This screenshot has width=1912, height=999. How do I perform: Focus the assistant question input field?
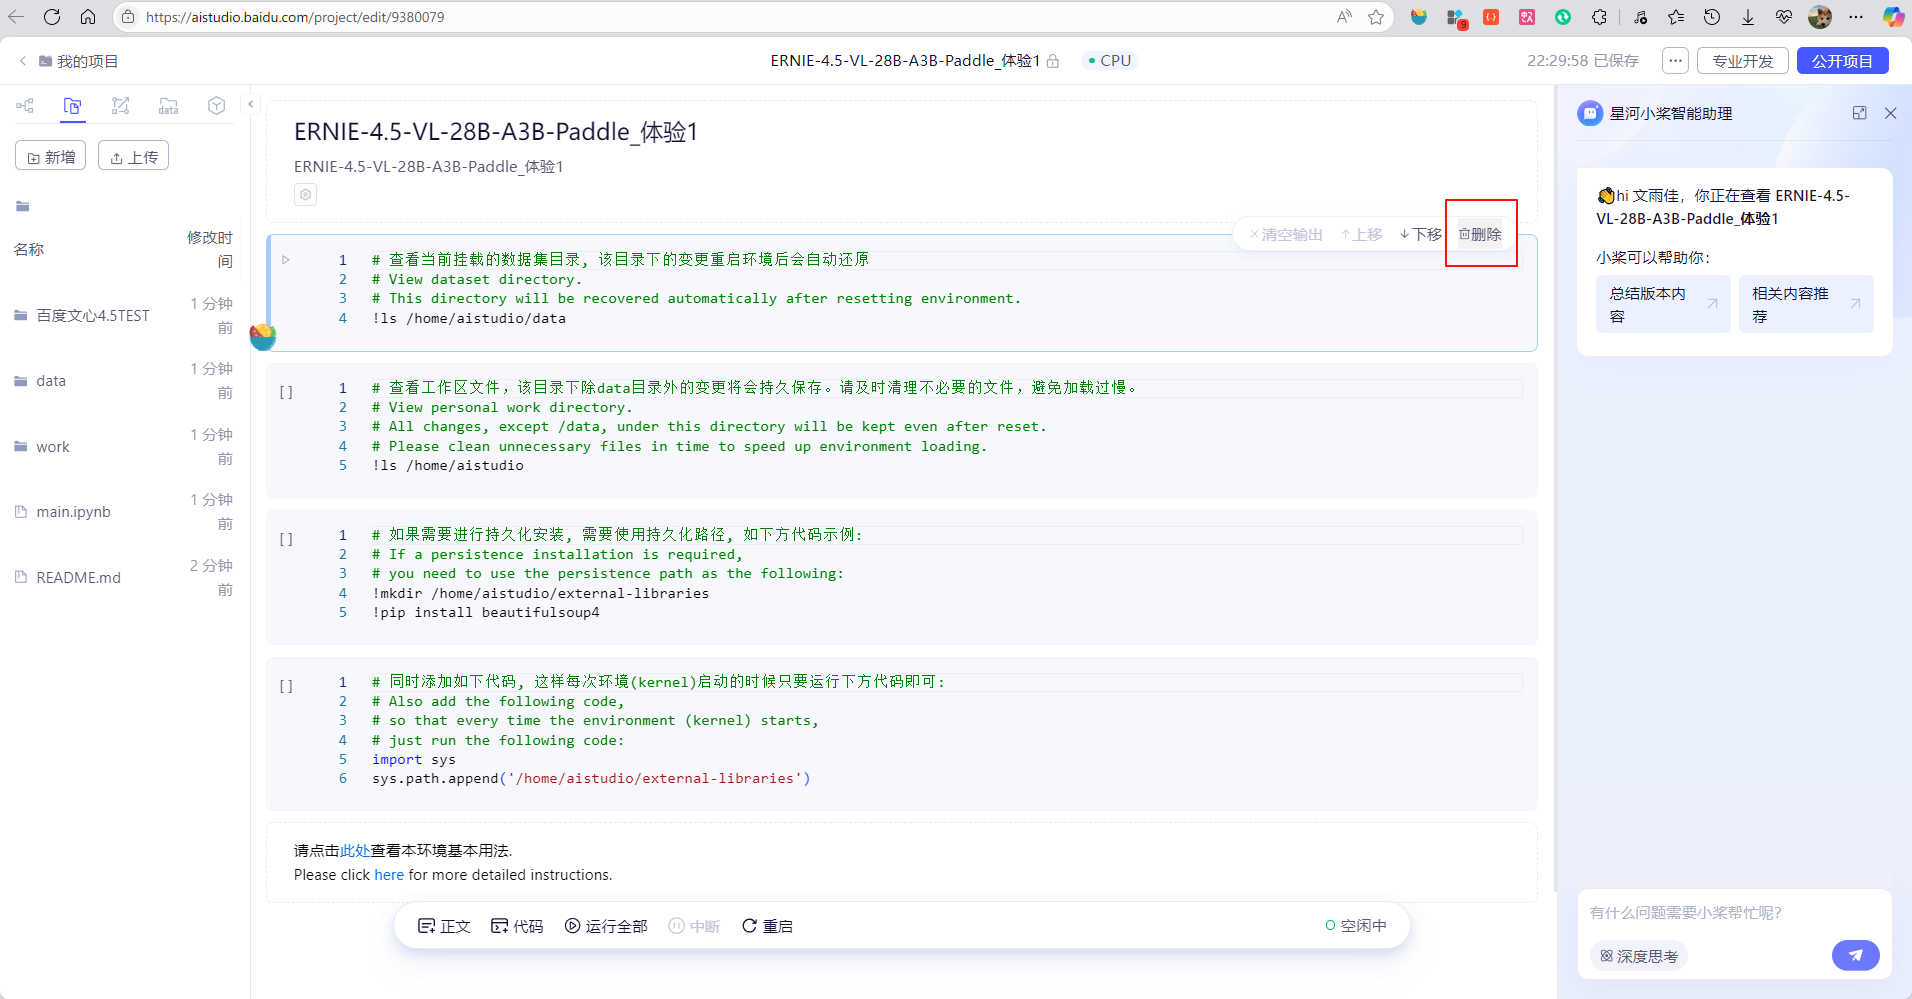point(1734,913)
